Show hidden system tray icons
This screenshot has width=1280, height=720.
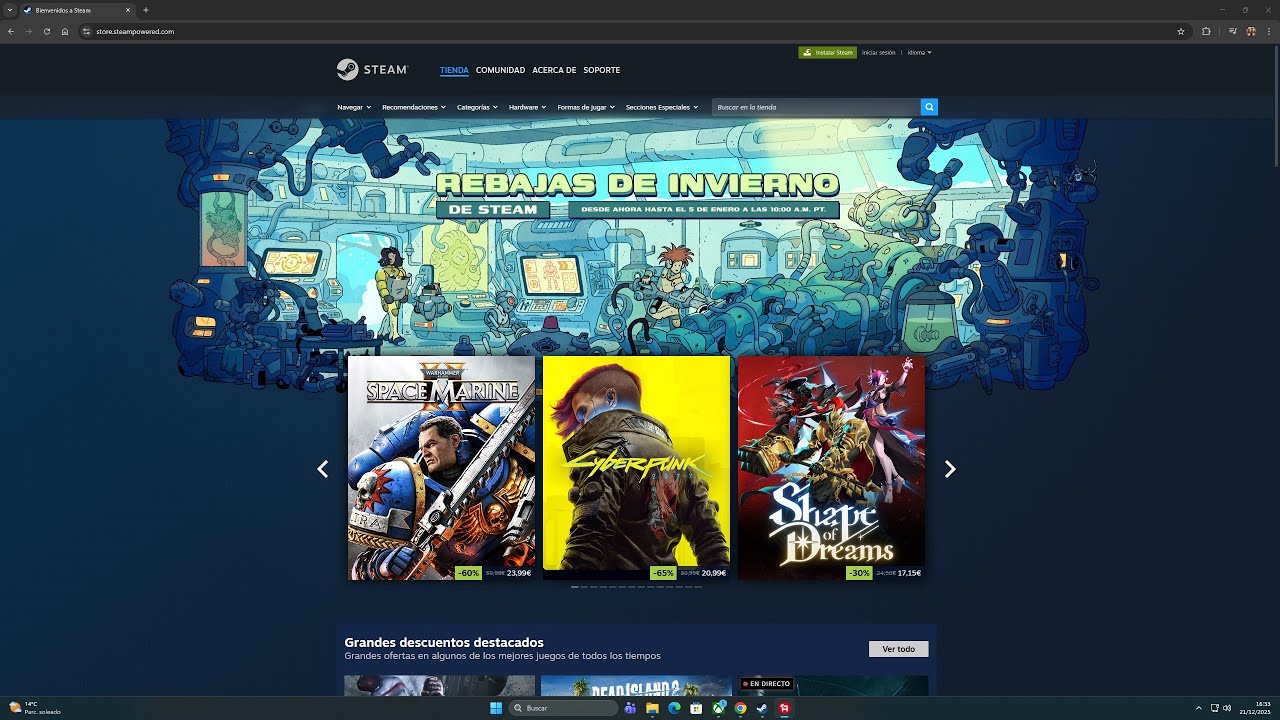pos(1199,708)
